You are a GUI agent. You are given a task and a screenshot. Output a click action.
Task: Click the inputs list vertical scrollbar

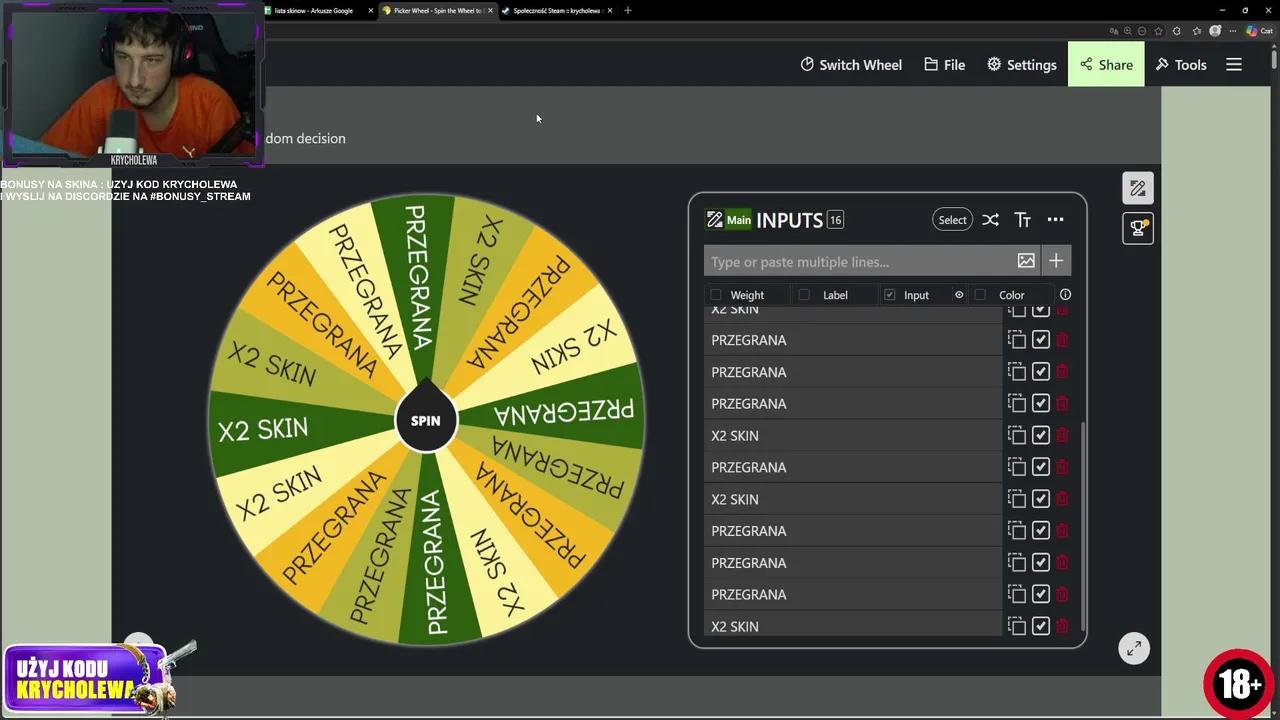click(x=1083, y=527)
